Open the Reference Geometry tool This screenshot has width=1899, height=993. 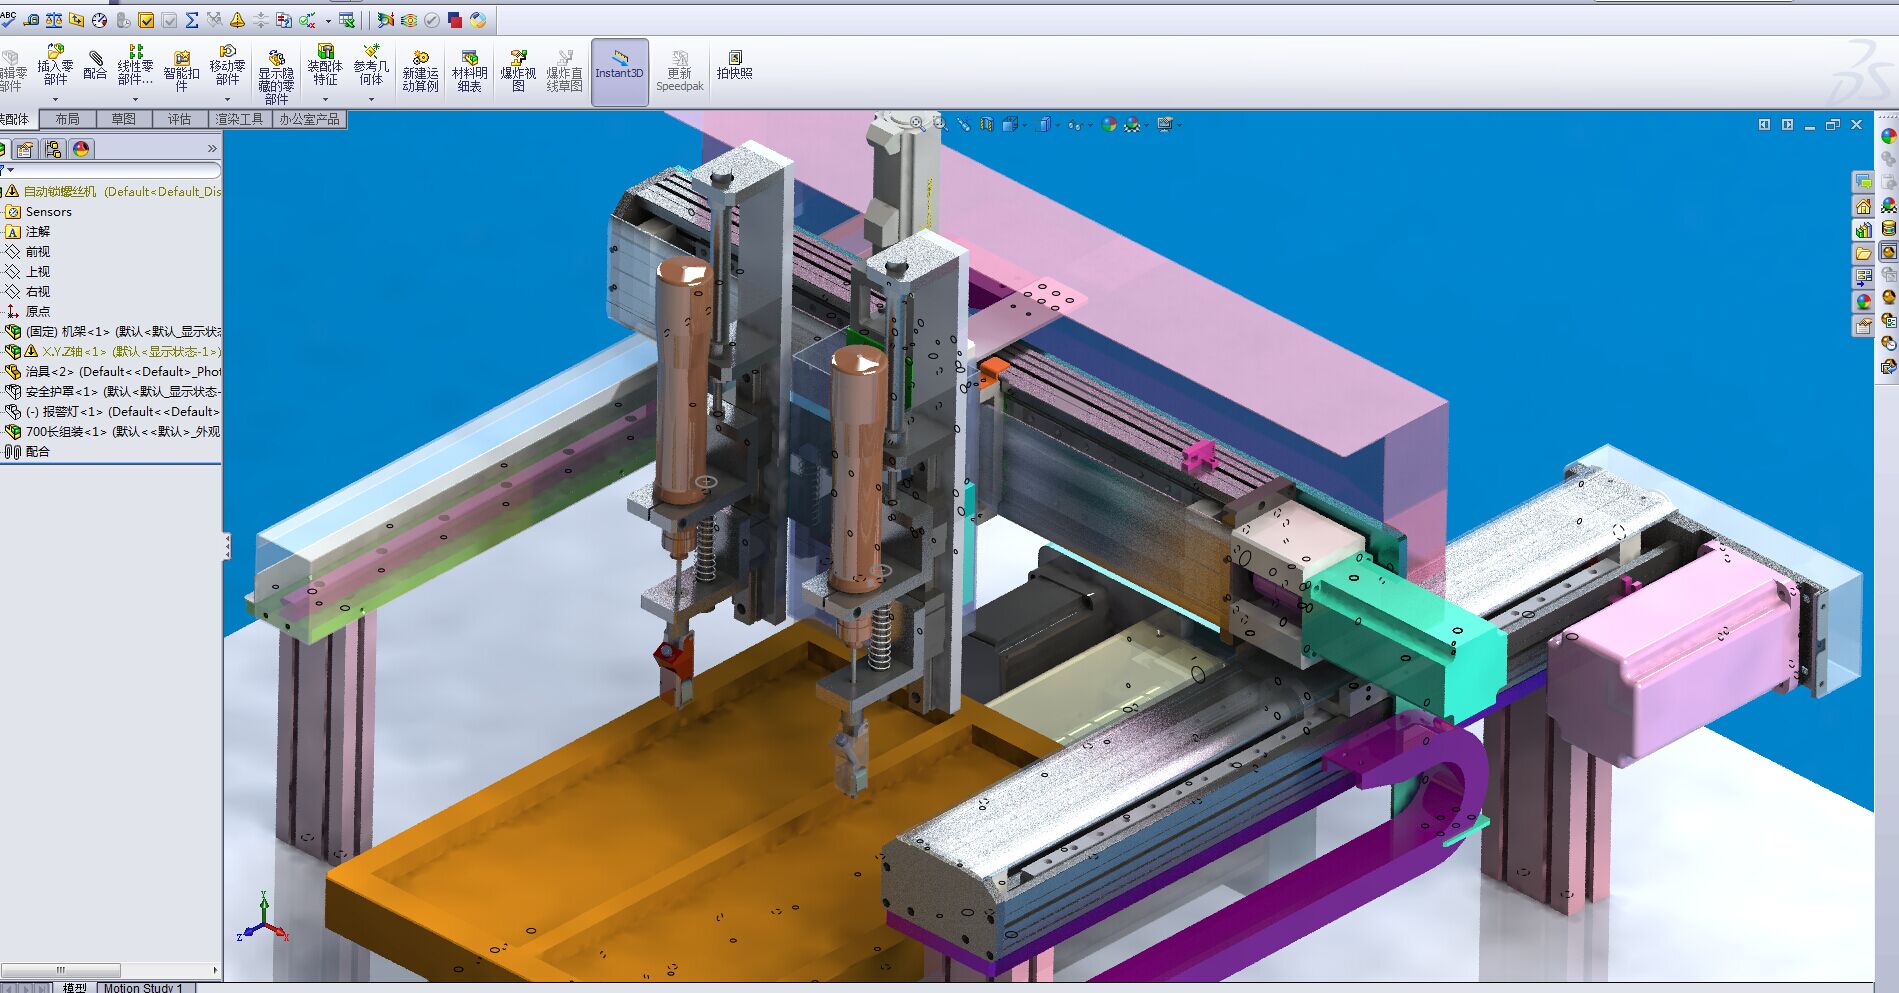[x=371, y=65]
